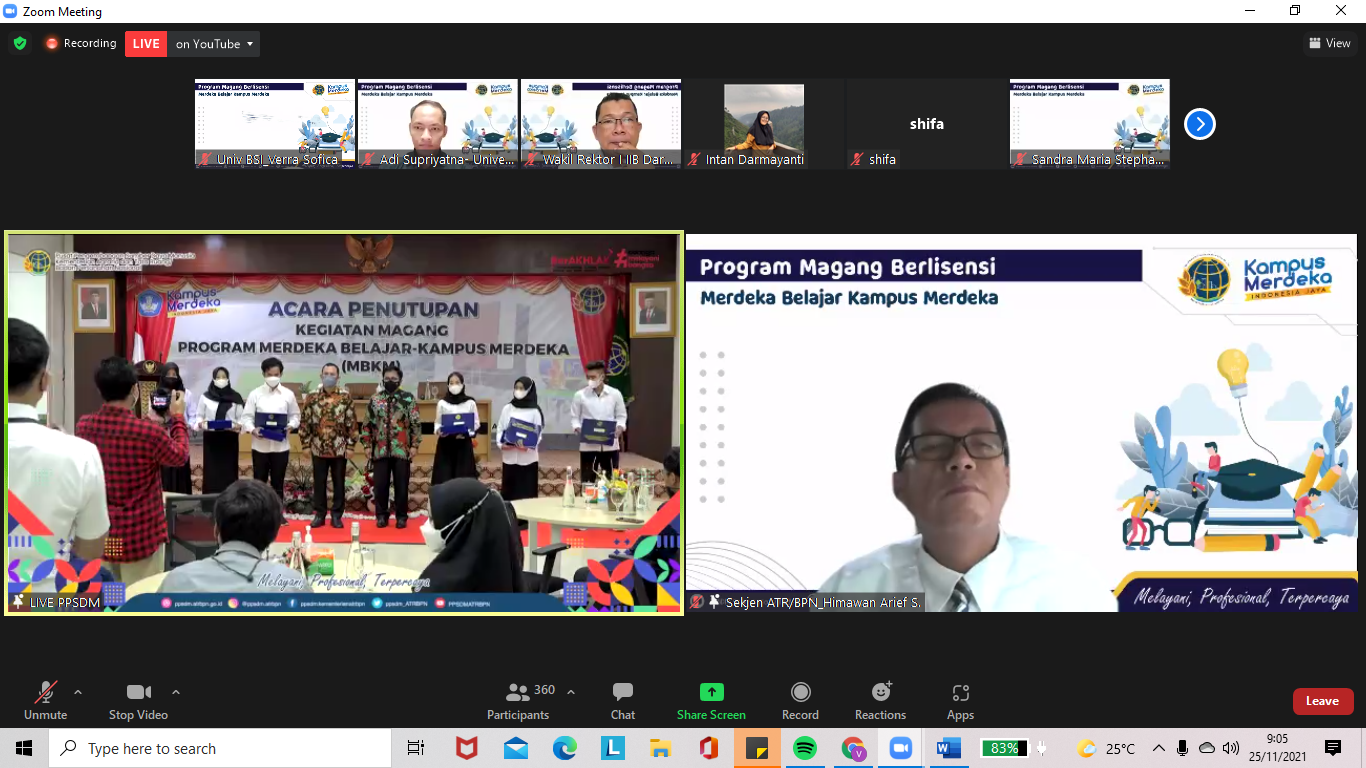Expand video options arrow next to Stop Video
Viewport: 1366px width, 768px height.
pyautogui.click(x=176, y=692)
